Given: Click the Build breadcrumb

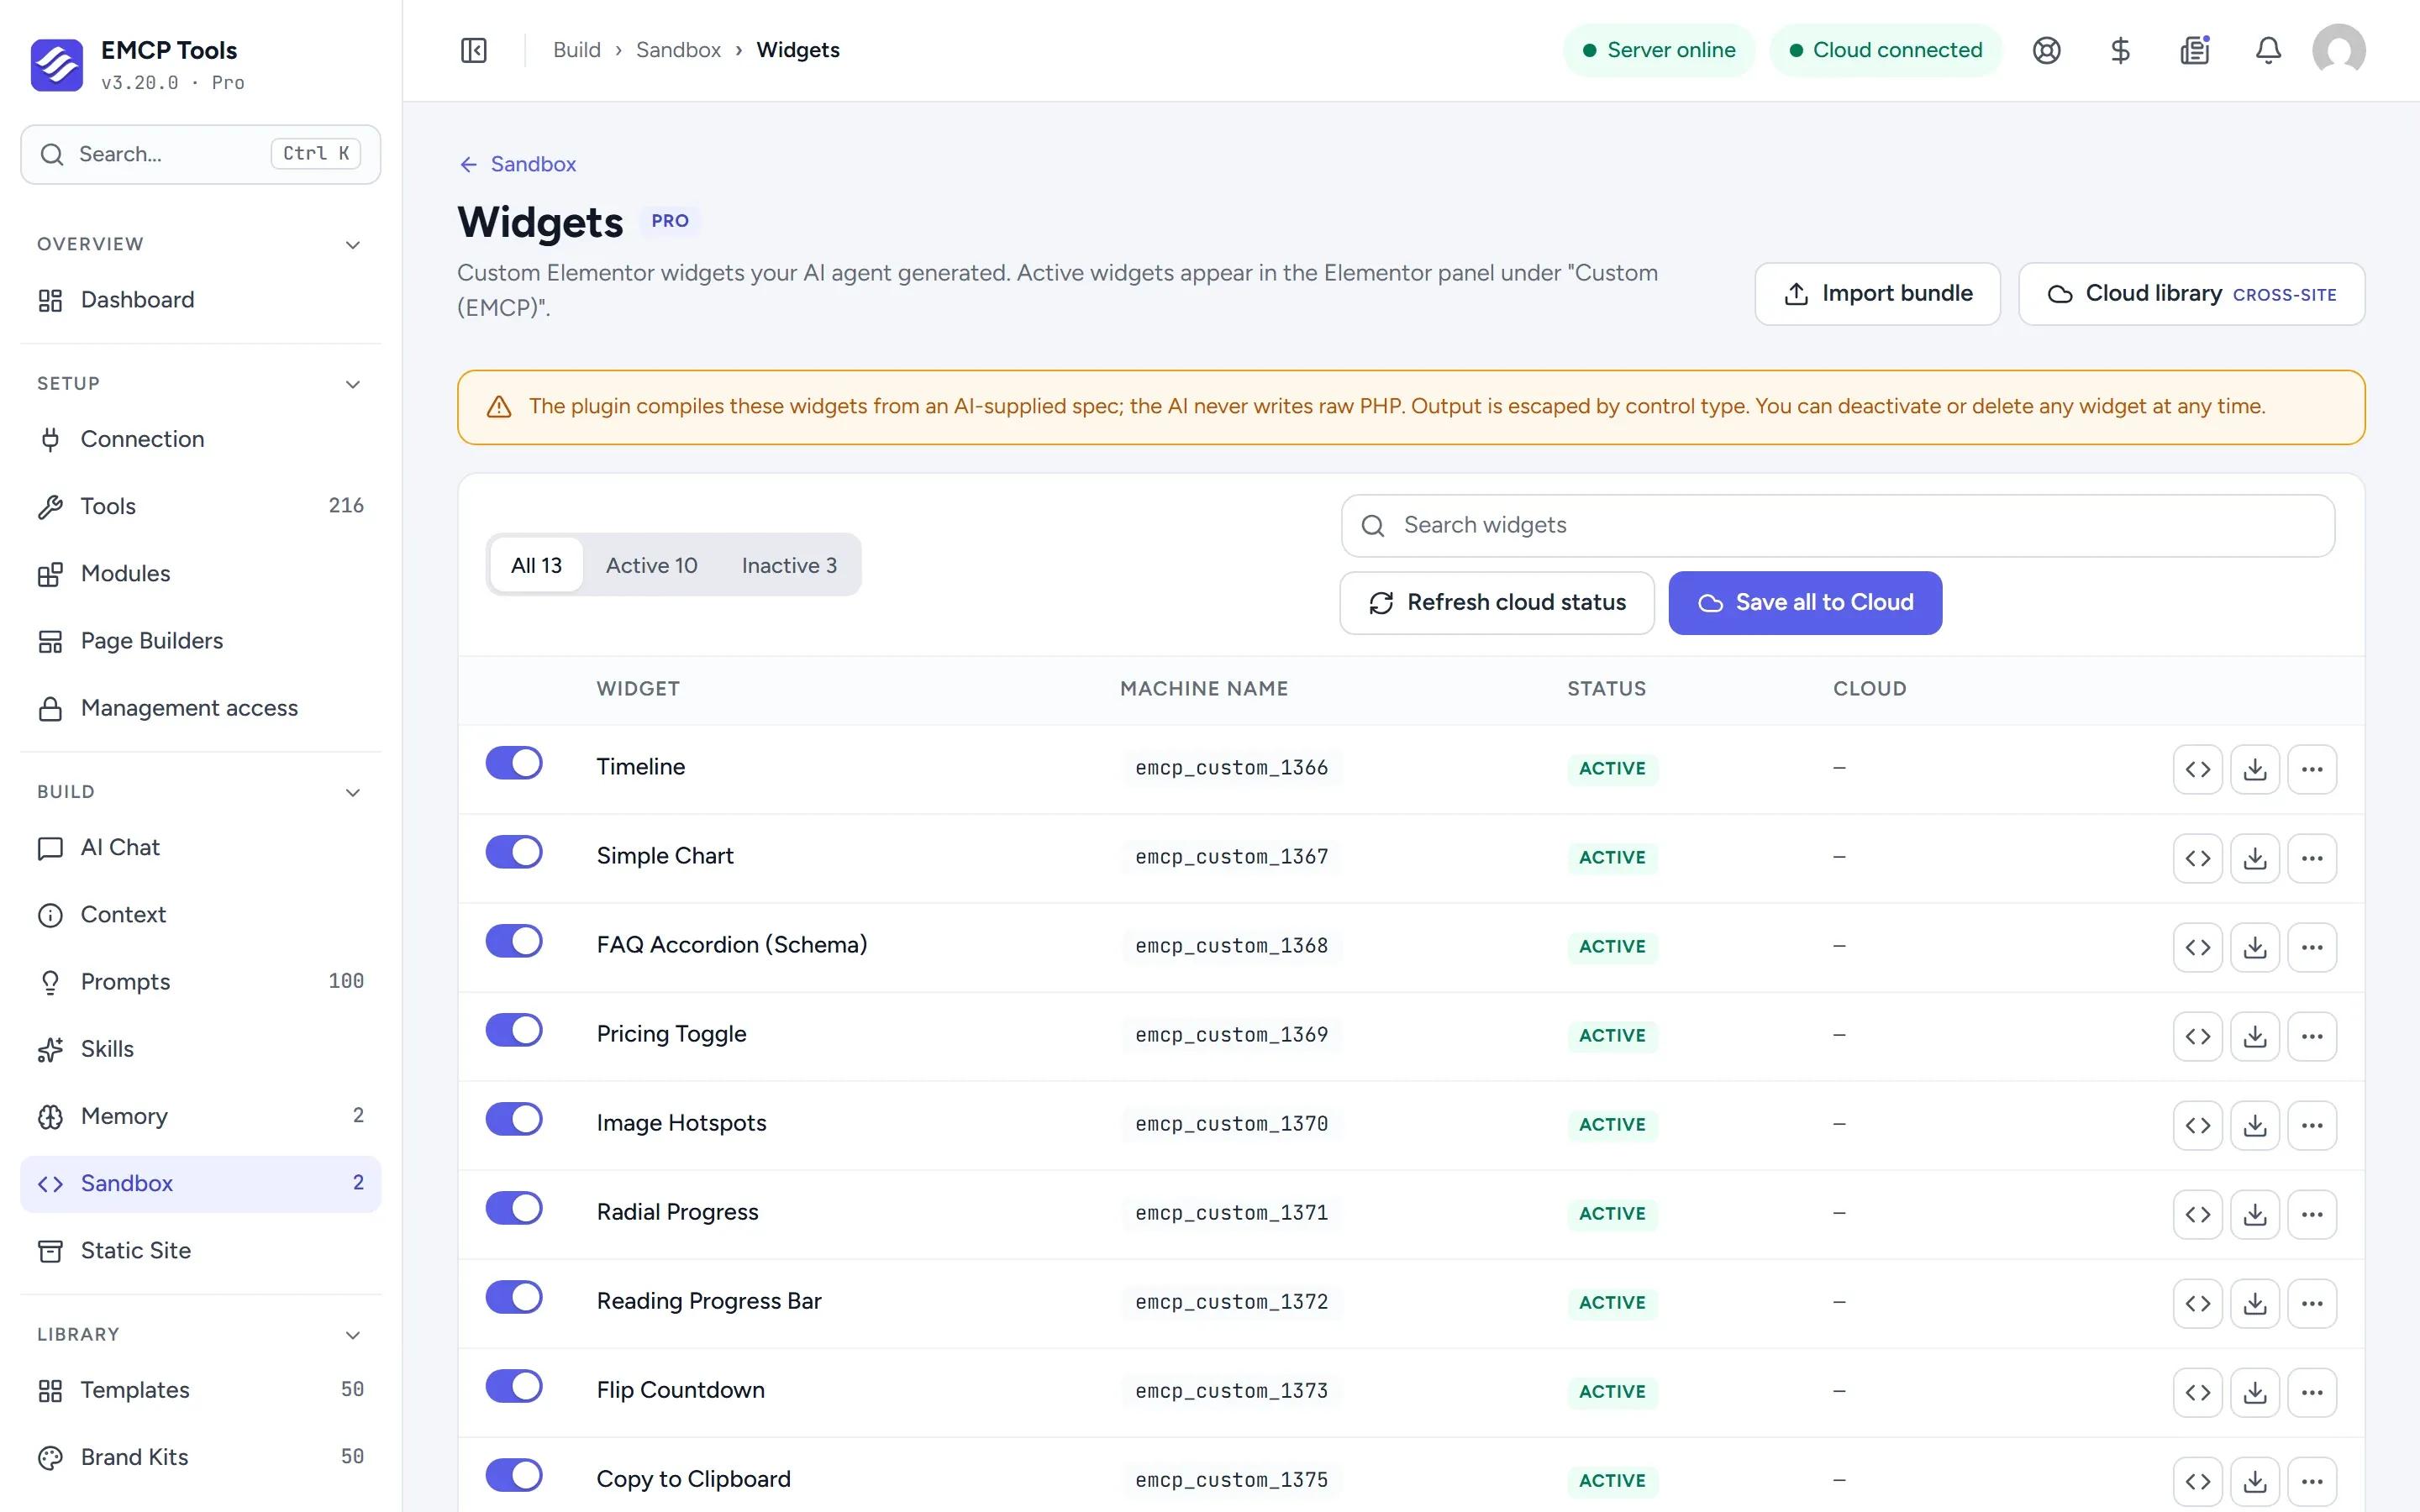Looking at the screenshot, I should [x=577, y=50].
